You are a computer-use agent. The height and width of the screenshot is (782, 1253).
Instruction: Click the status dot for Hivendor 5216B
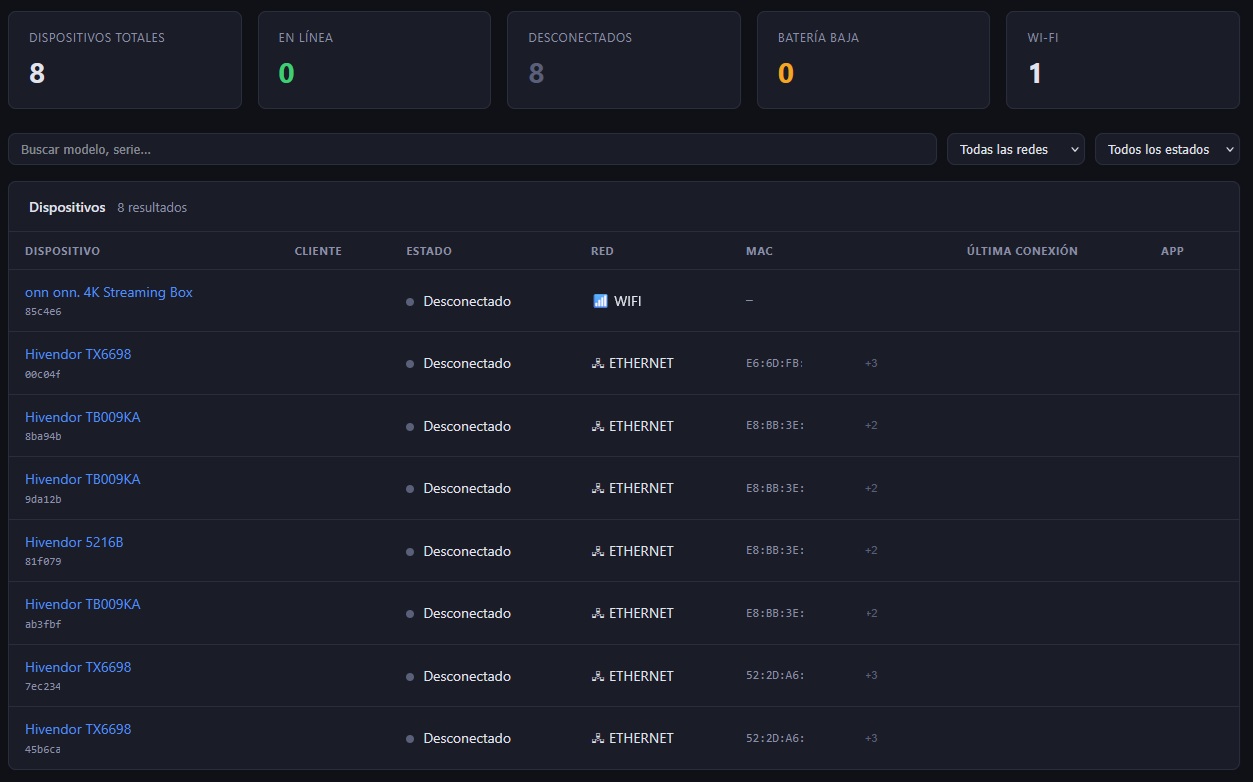pos(410,552)
